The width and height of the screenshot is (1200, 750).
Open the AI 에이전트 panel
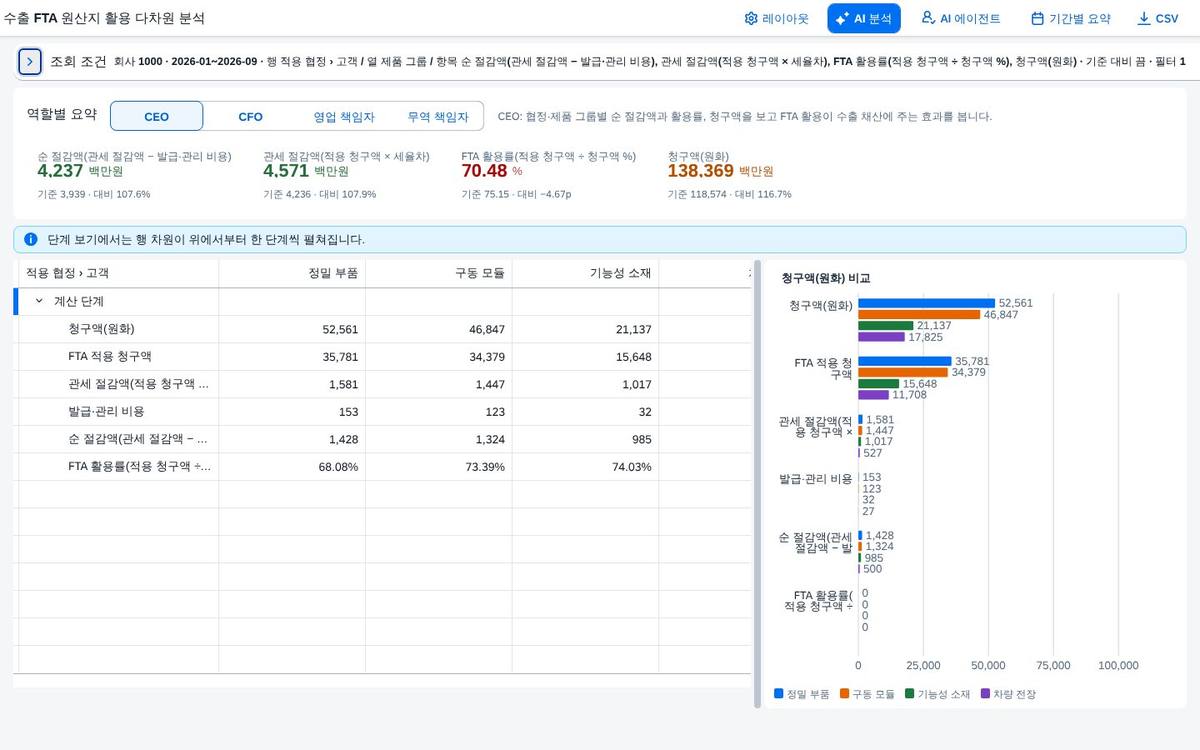(x=961, y=18)
